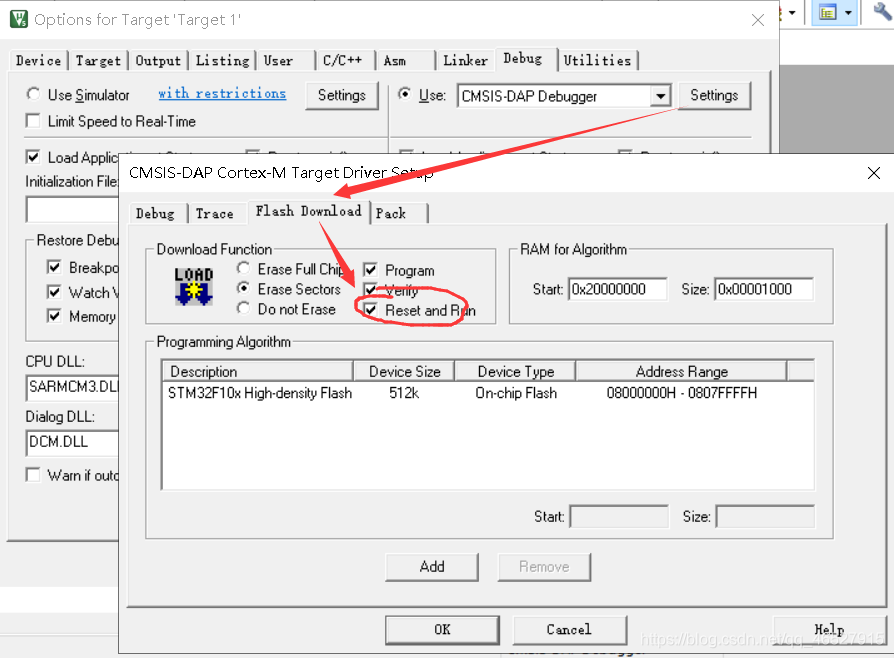Close the Options for Target window
894x658 pixels.
(x=758, y=20)
